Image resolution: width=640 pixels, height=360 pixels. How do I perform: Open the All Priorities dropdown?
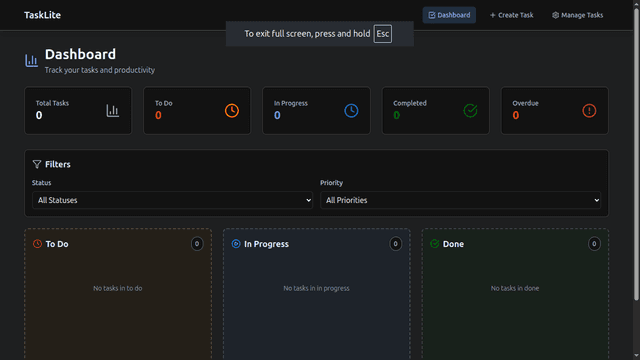pos(460,200)
